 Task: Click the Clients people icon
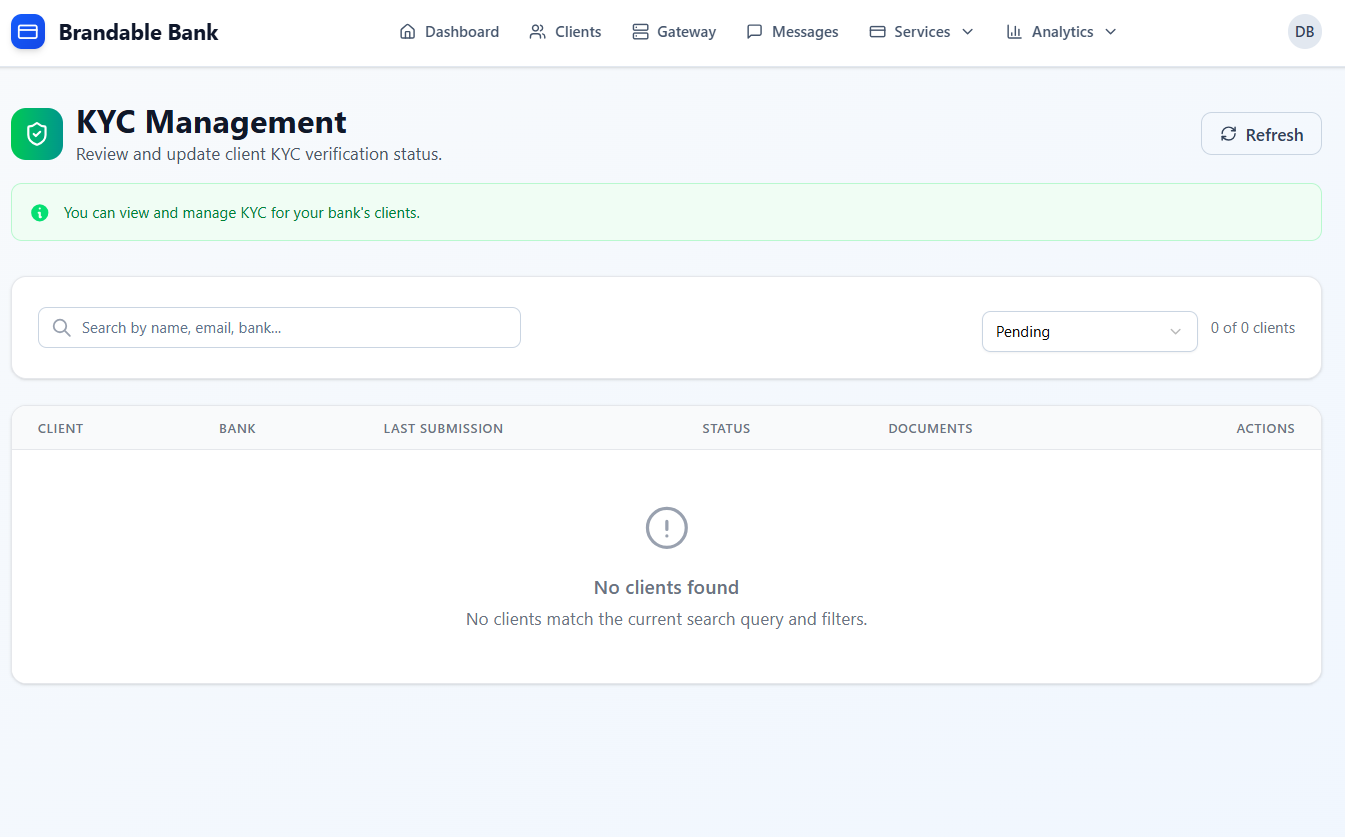[x=536, y=31]
